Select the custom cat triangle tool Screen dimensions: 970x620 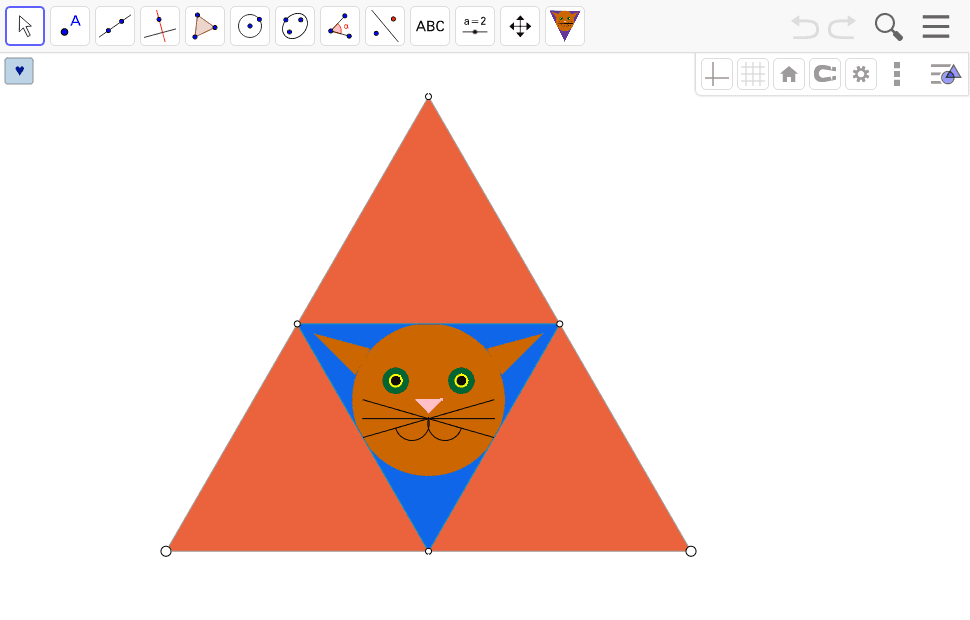click(565, 26)
